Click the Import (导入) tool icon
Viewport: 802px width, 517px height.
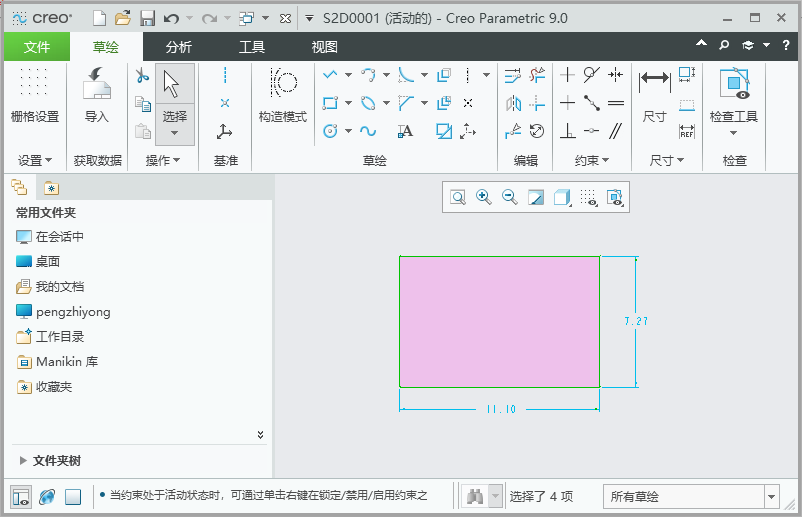tap(96, 84)
